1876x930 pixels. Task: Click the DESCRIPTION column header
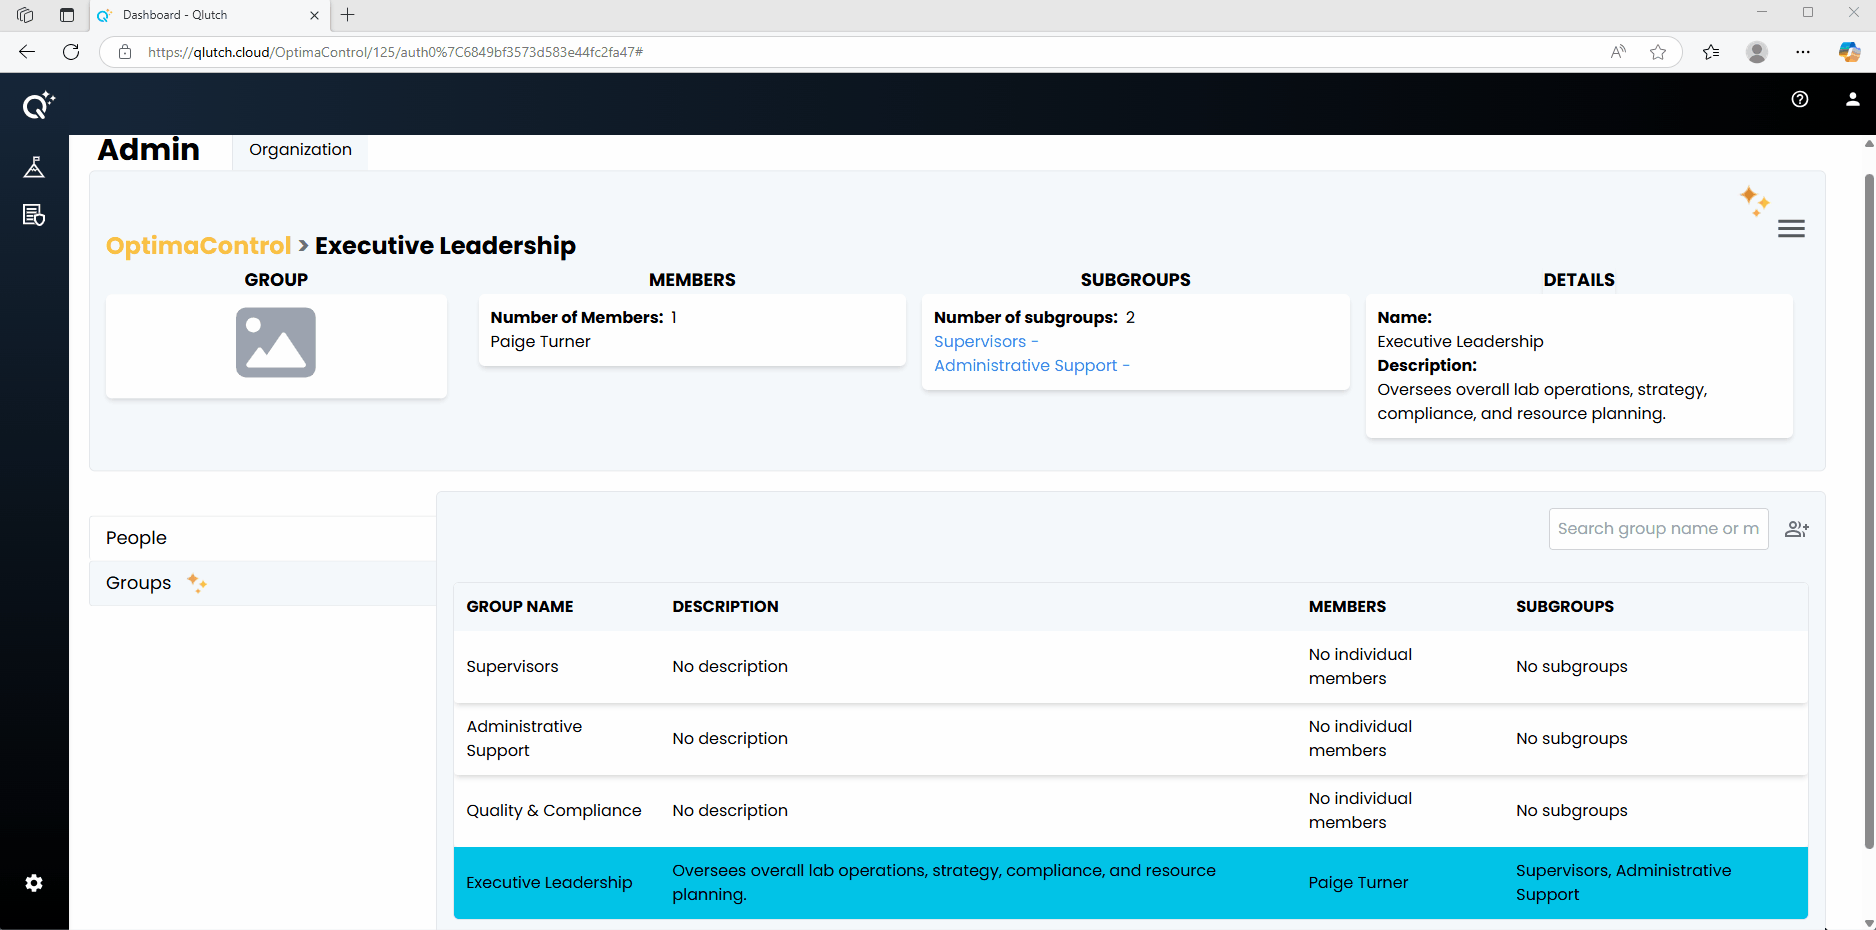(x=725, y=607)
